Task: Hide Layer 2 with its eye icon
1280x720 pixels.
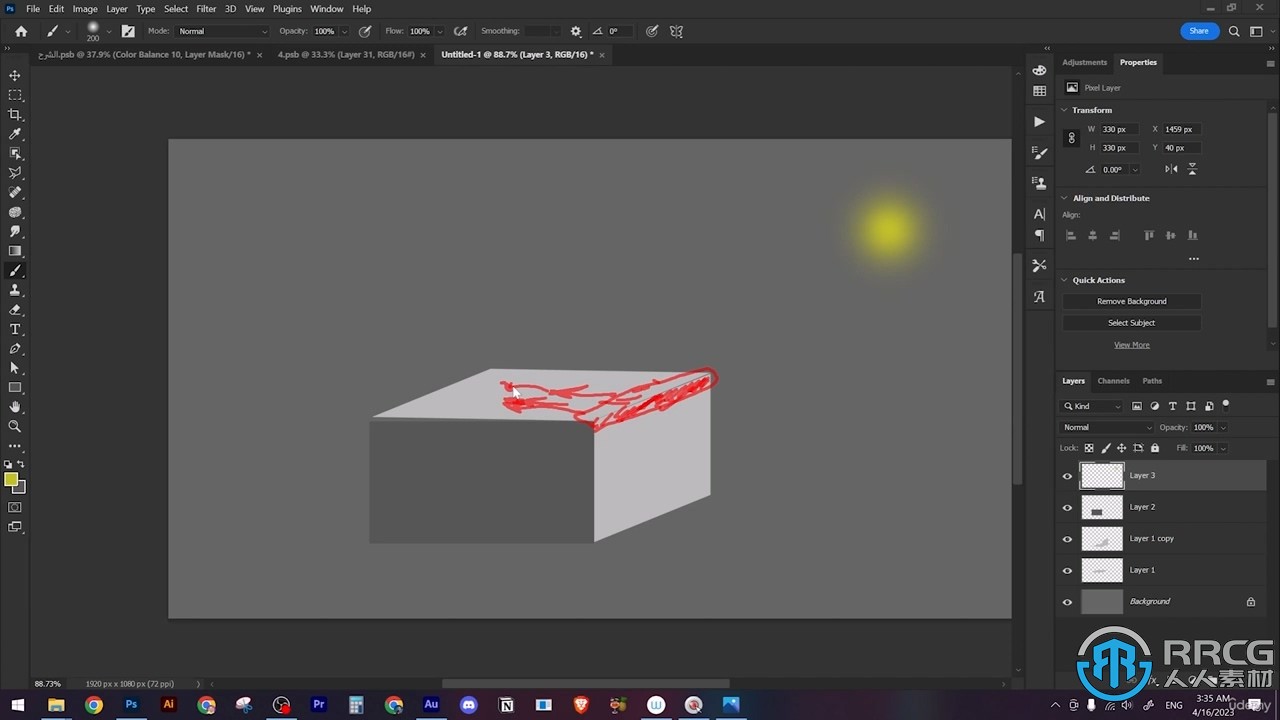Action: (x=1067, y=508)
